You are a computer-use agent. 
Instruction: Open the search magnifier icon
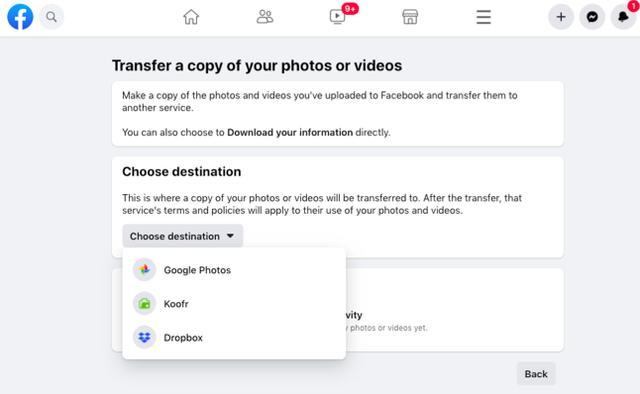pos(51,17)
